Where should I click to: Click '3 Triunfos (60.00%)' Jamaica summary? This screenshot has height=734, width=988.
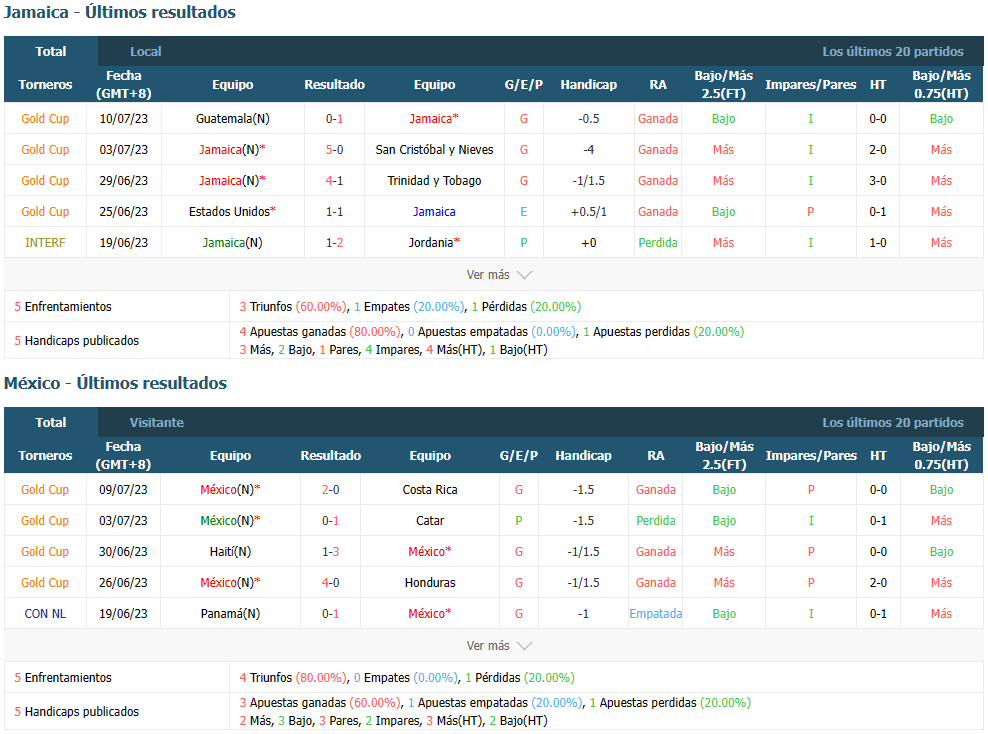click(x=293, y=307)
